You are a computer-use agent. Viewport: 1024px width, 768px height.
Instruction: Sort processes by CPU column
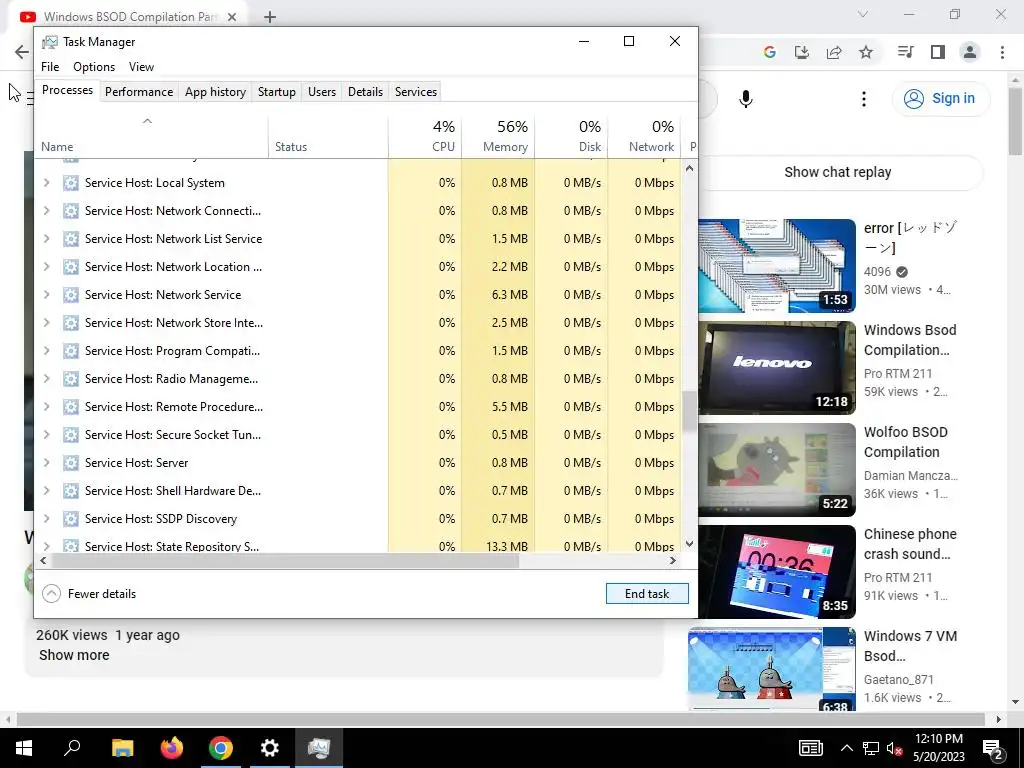425,136
